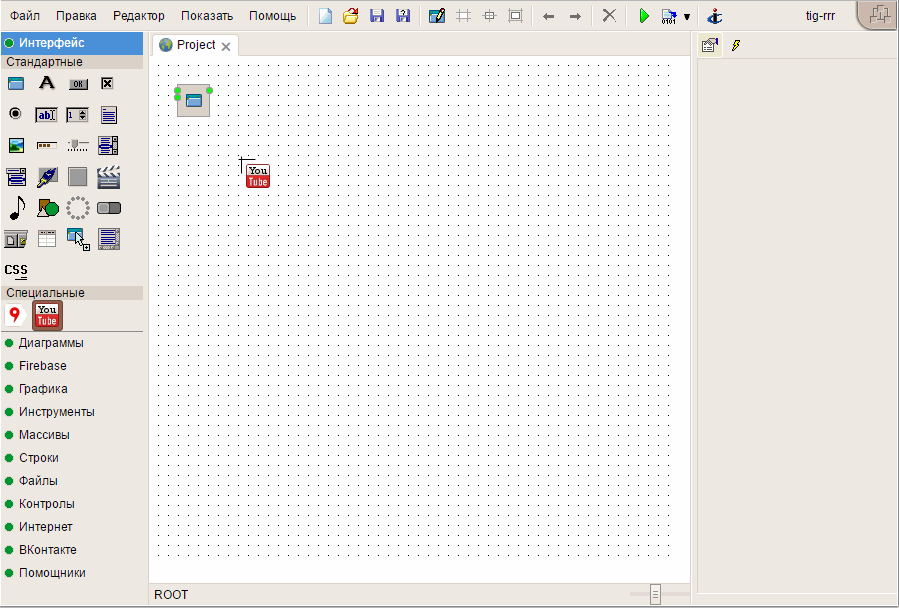
Task: Create a new project file
Action: click(x=325, y=16)
